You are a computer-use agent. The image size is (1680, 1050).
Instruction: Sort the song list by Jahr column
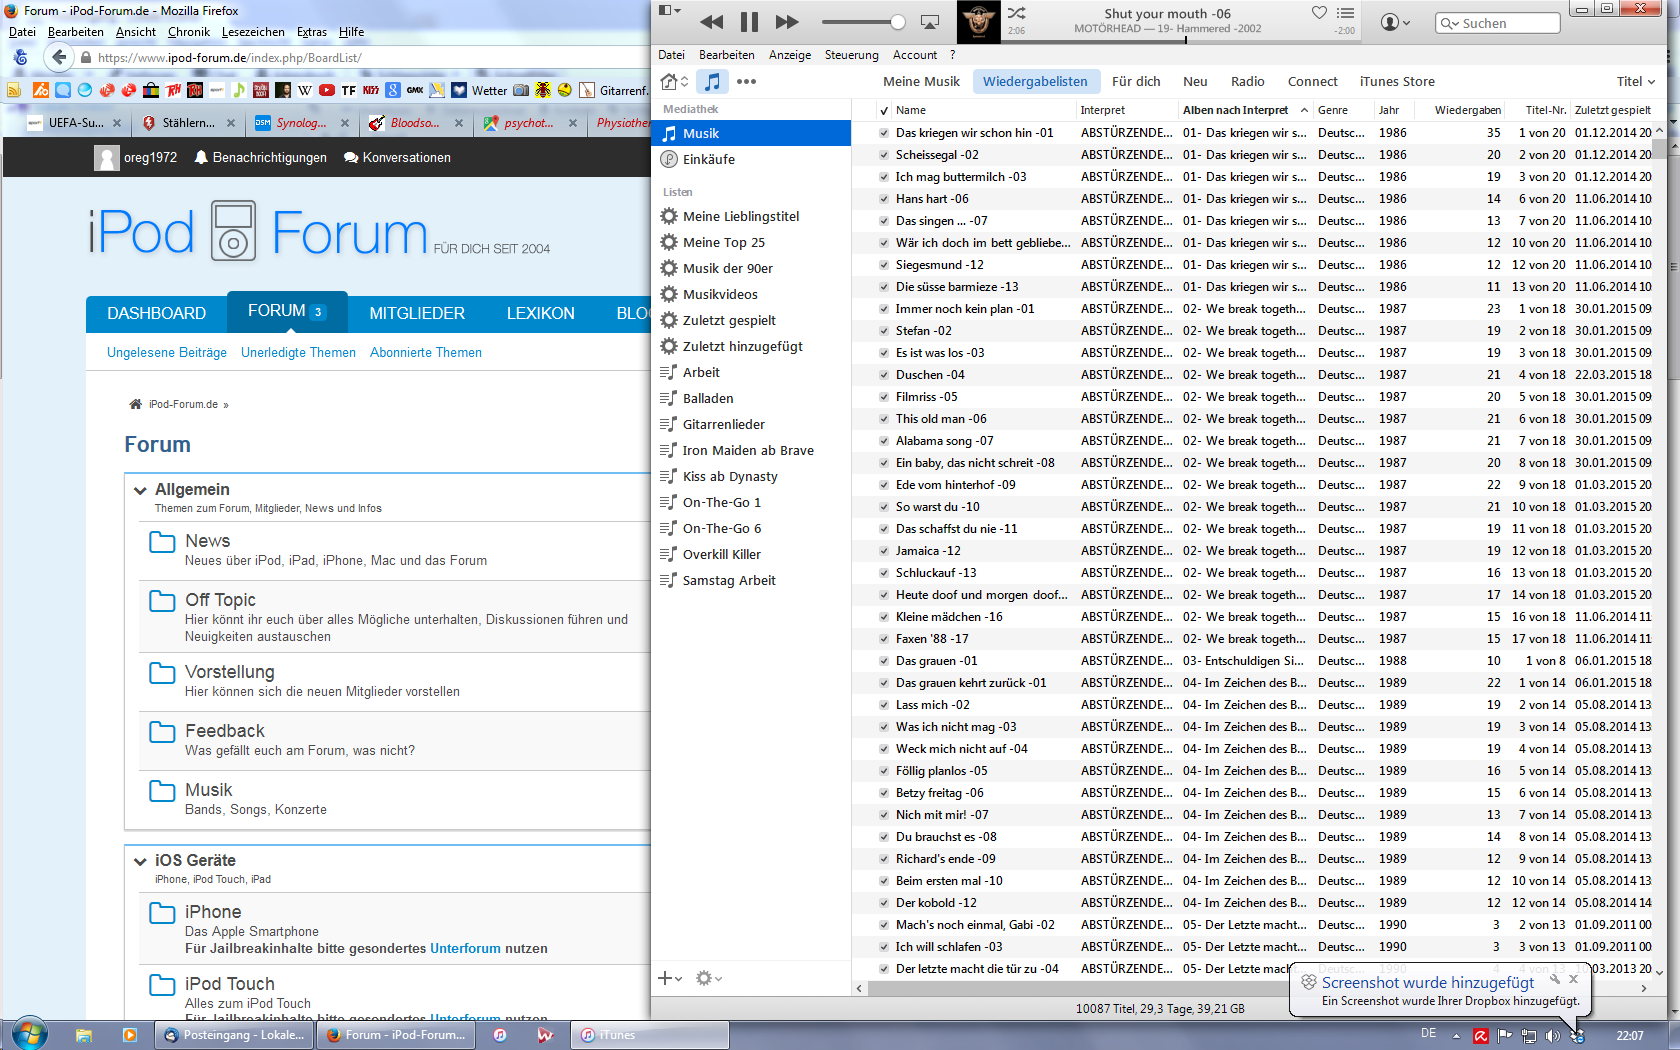coord(1396,110)
